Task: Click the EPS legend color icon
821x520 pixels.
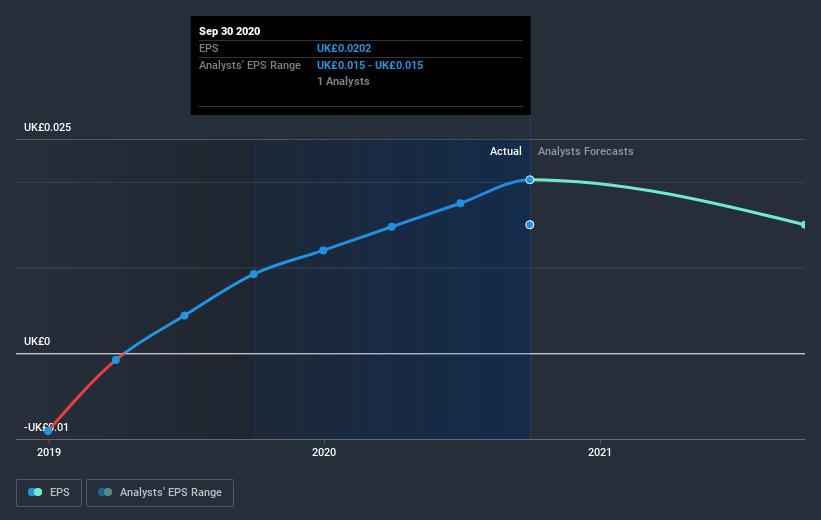Action: pyautogui.click(x=35, y=492)
